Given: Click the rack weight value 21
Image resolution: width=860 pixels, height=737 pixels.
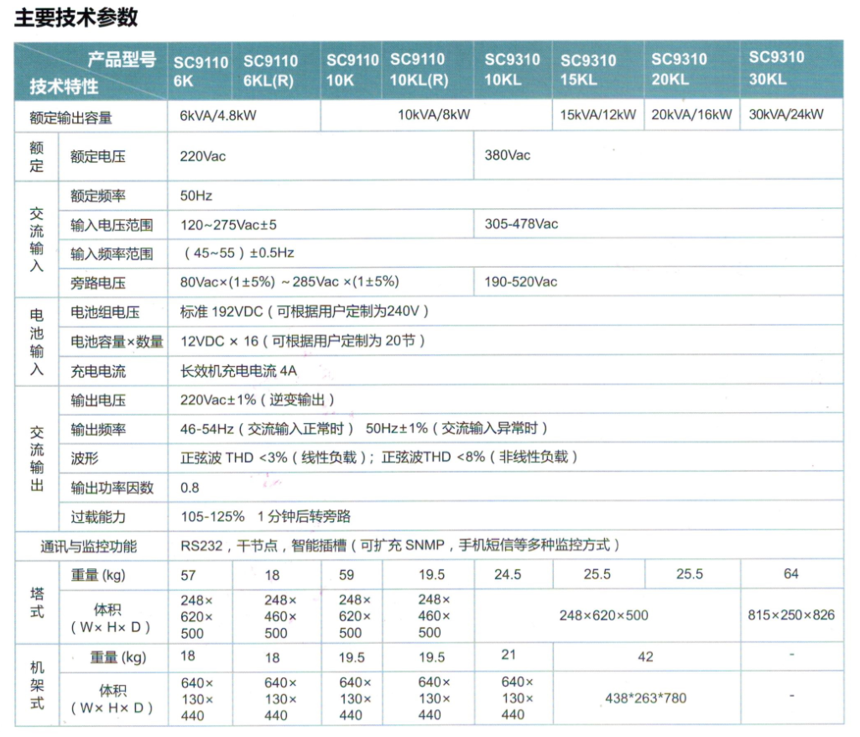Looking at the screenshot, I should (x=508, y=655).
